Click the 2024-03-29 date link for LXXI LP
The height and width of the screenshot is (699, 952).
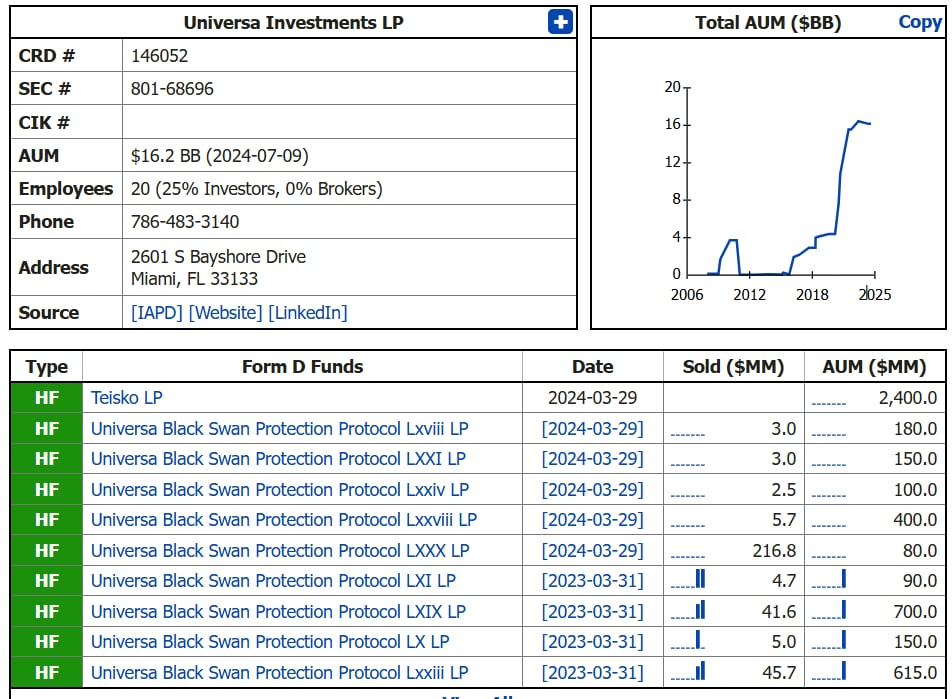(593, 459)
